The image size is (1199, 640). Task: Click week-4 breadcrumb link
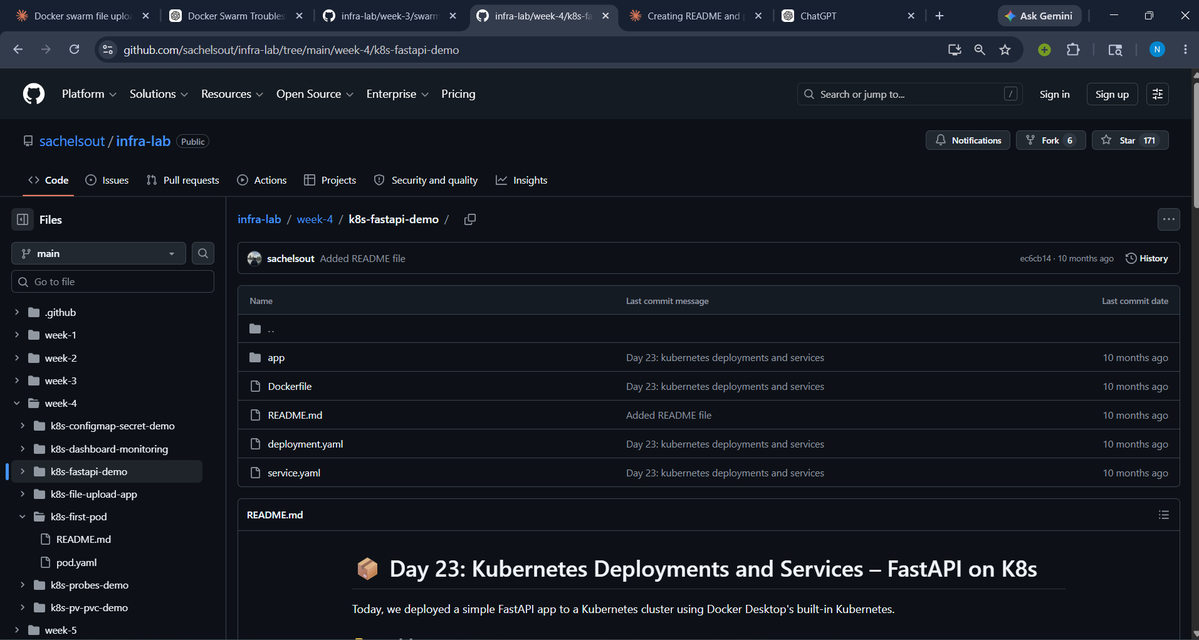[x=315, y=219]
